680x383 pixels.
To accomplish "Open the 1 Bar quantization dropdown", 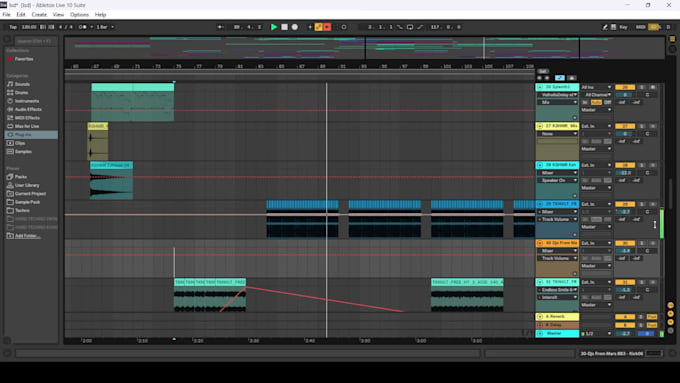I will 105,27.
